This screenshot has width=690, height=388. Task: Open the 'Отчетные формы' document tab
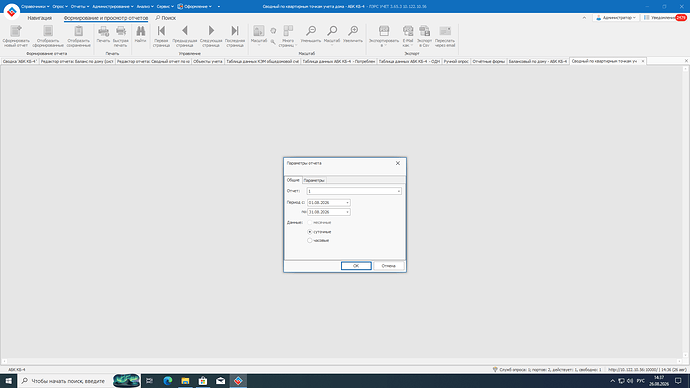488,61
